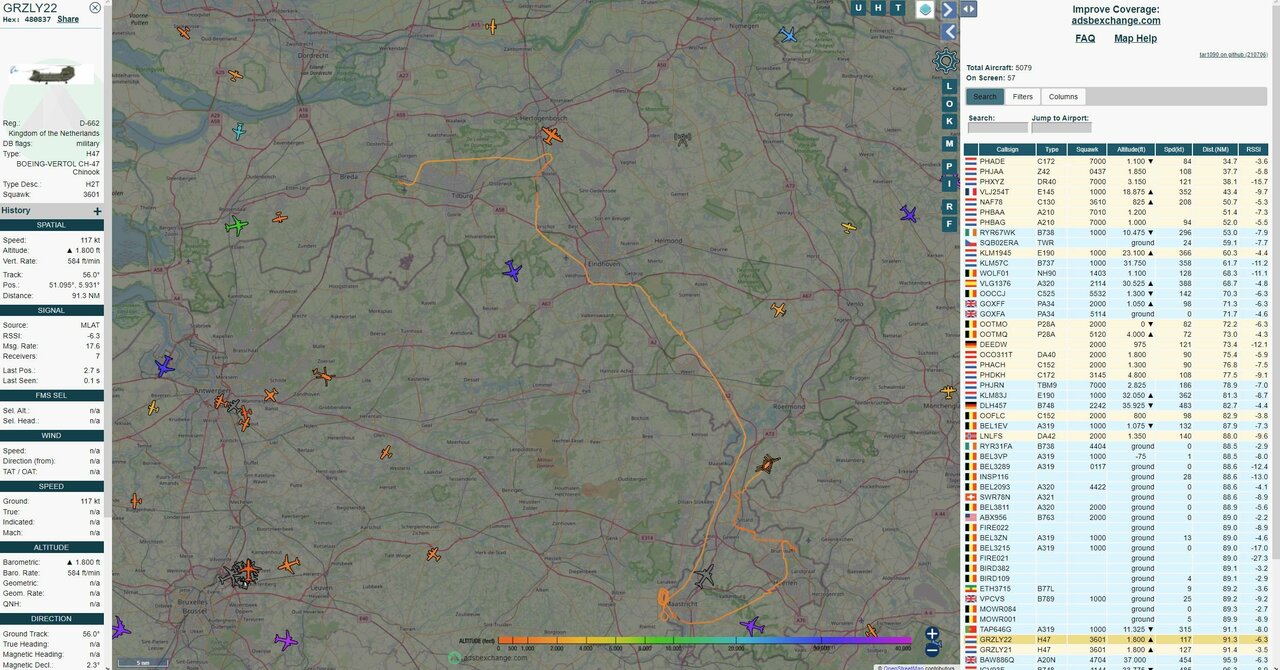Screen dimensions: 1280x670
Task: Click the zoom in plus button
Action: click(x=932, y=633)
